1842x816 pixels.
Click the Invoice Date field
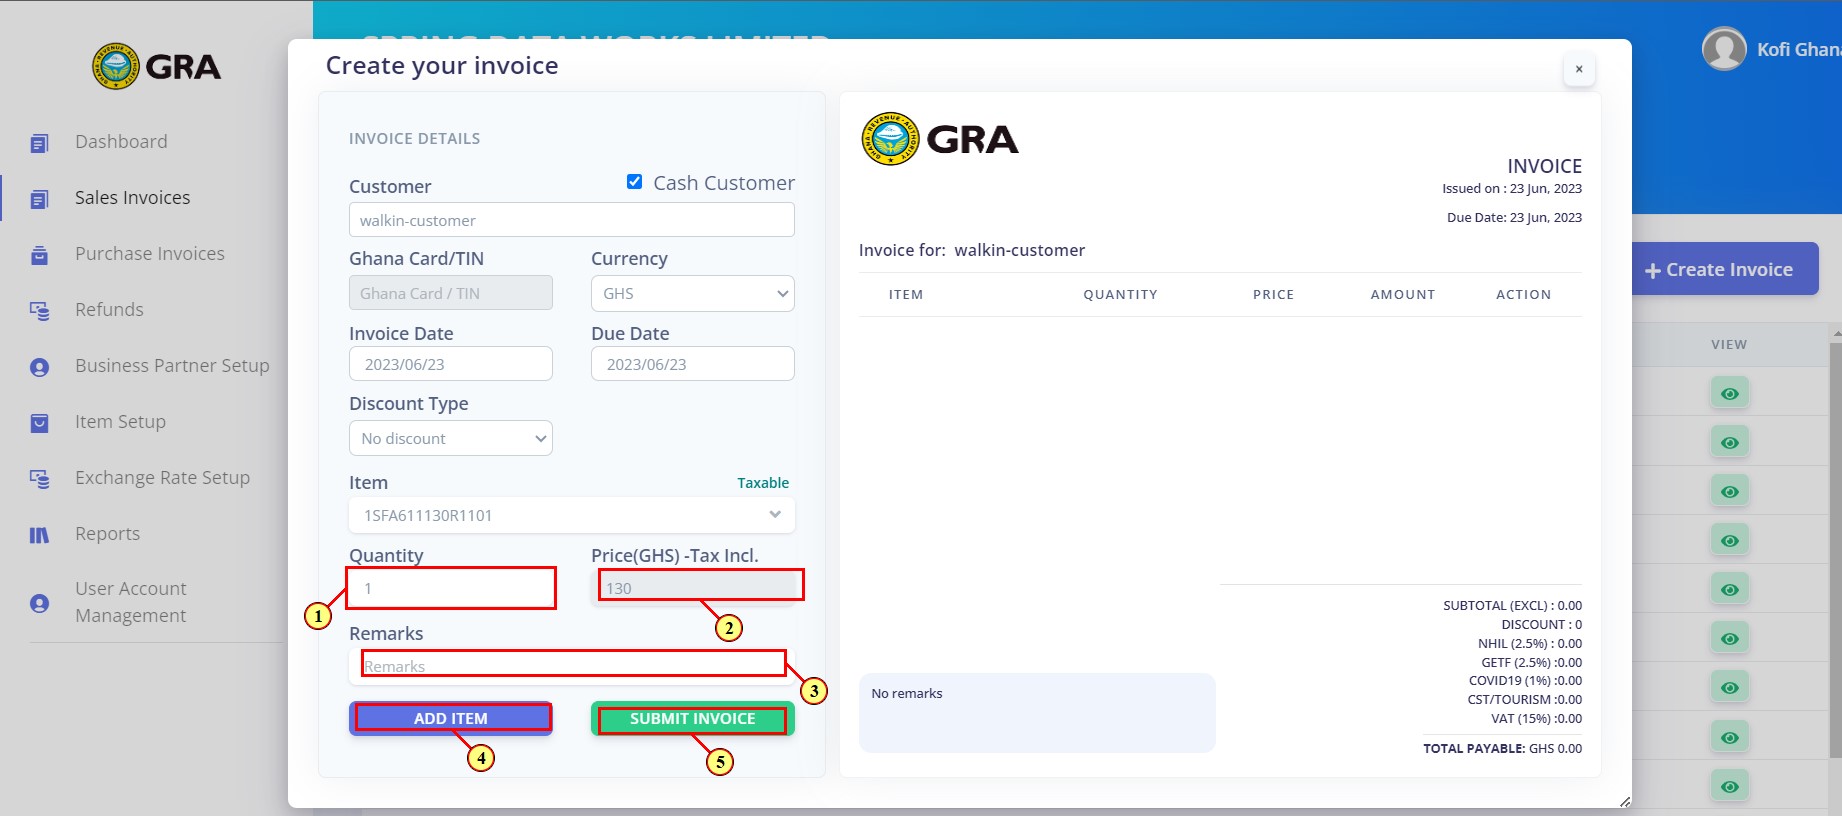pos(451,364)
